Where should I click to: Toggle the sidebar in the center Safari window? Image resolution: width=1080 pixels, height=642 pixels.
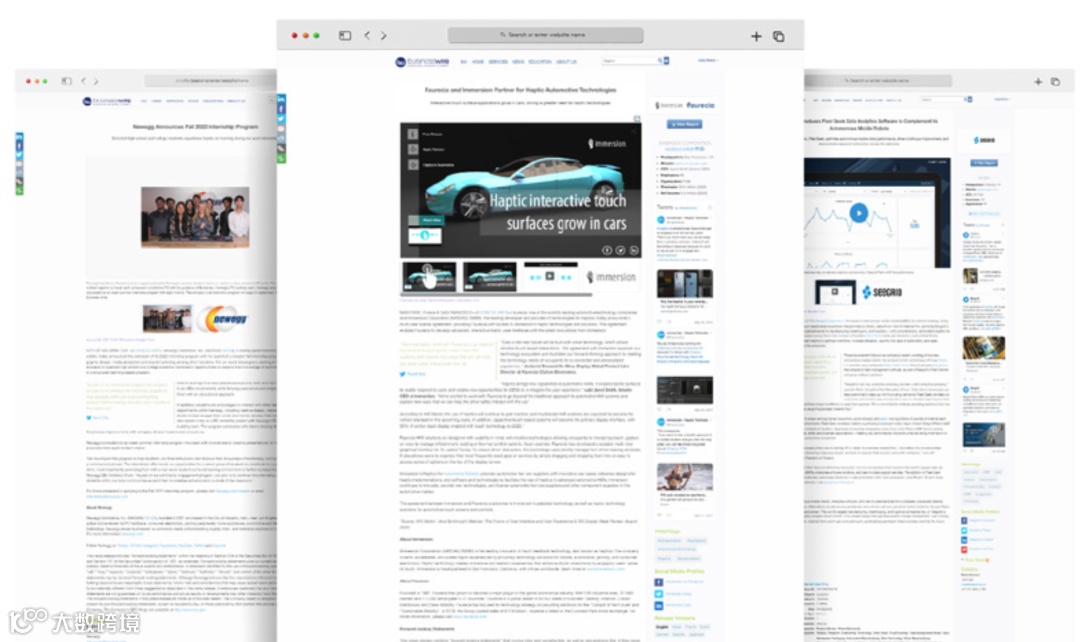pos(345,35)
